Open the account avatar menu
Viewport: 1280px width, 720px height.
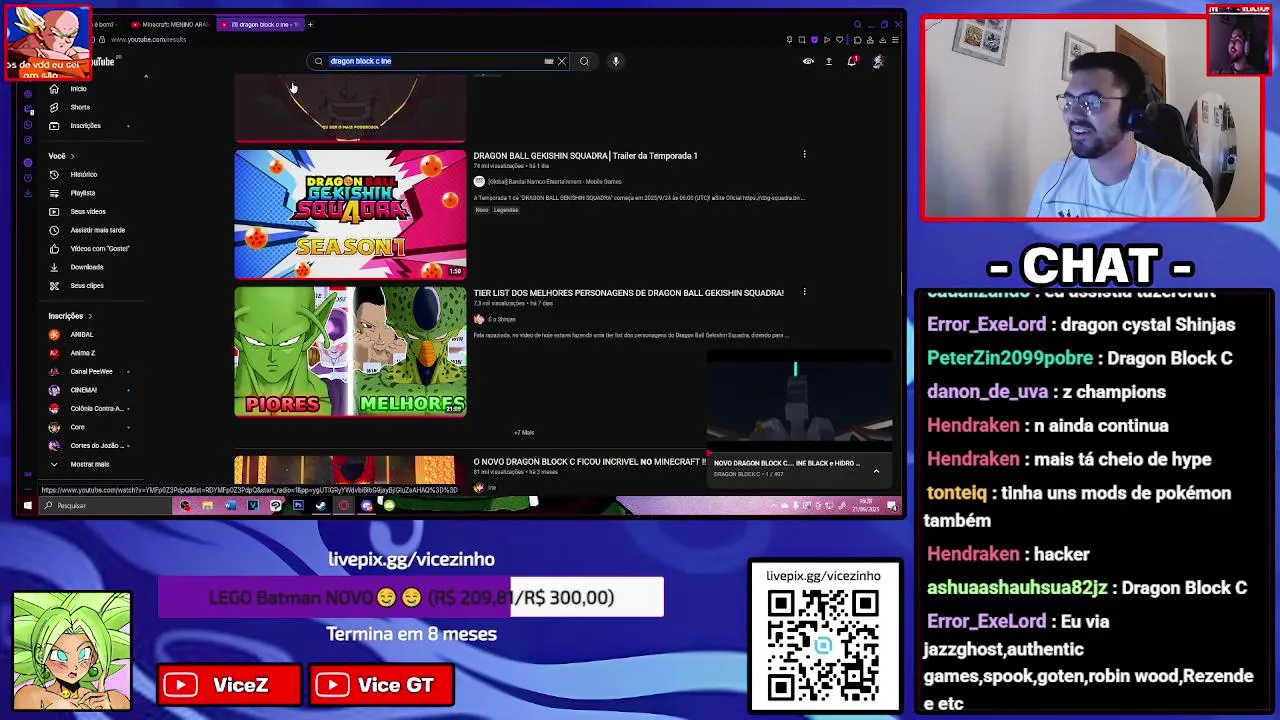(878, 61)
